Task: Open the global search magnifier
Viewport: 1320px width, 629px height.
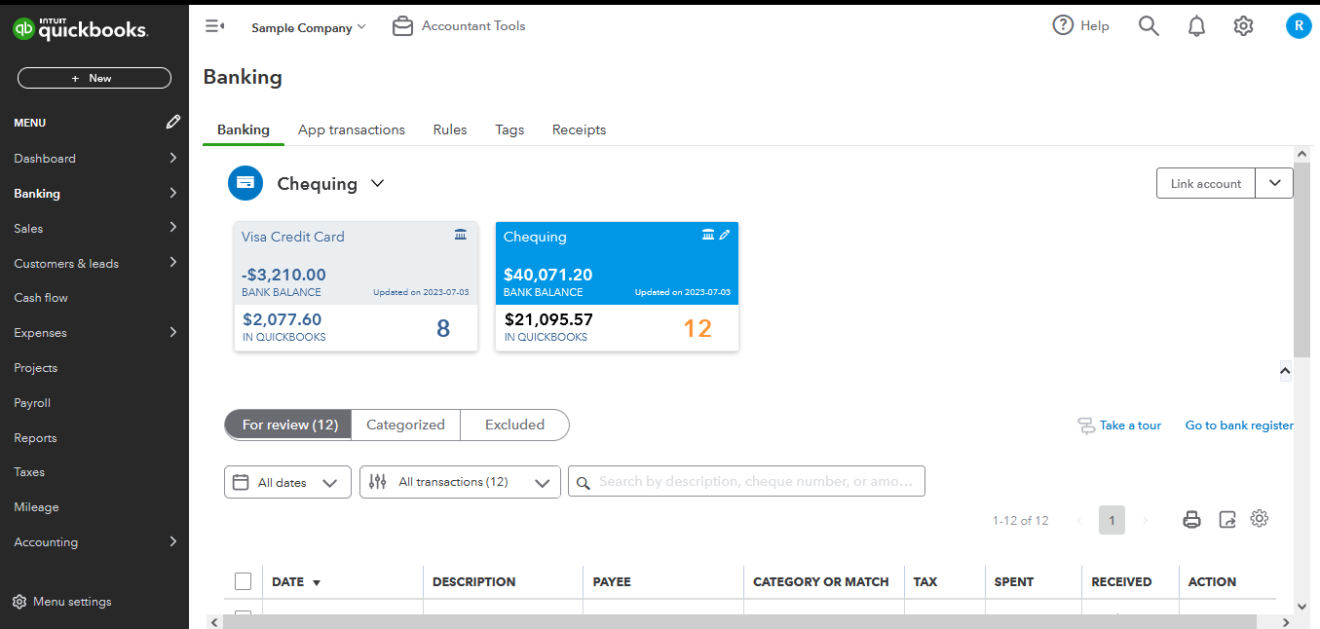Action: tap(1148, 25)
